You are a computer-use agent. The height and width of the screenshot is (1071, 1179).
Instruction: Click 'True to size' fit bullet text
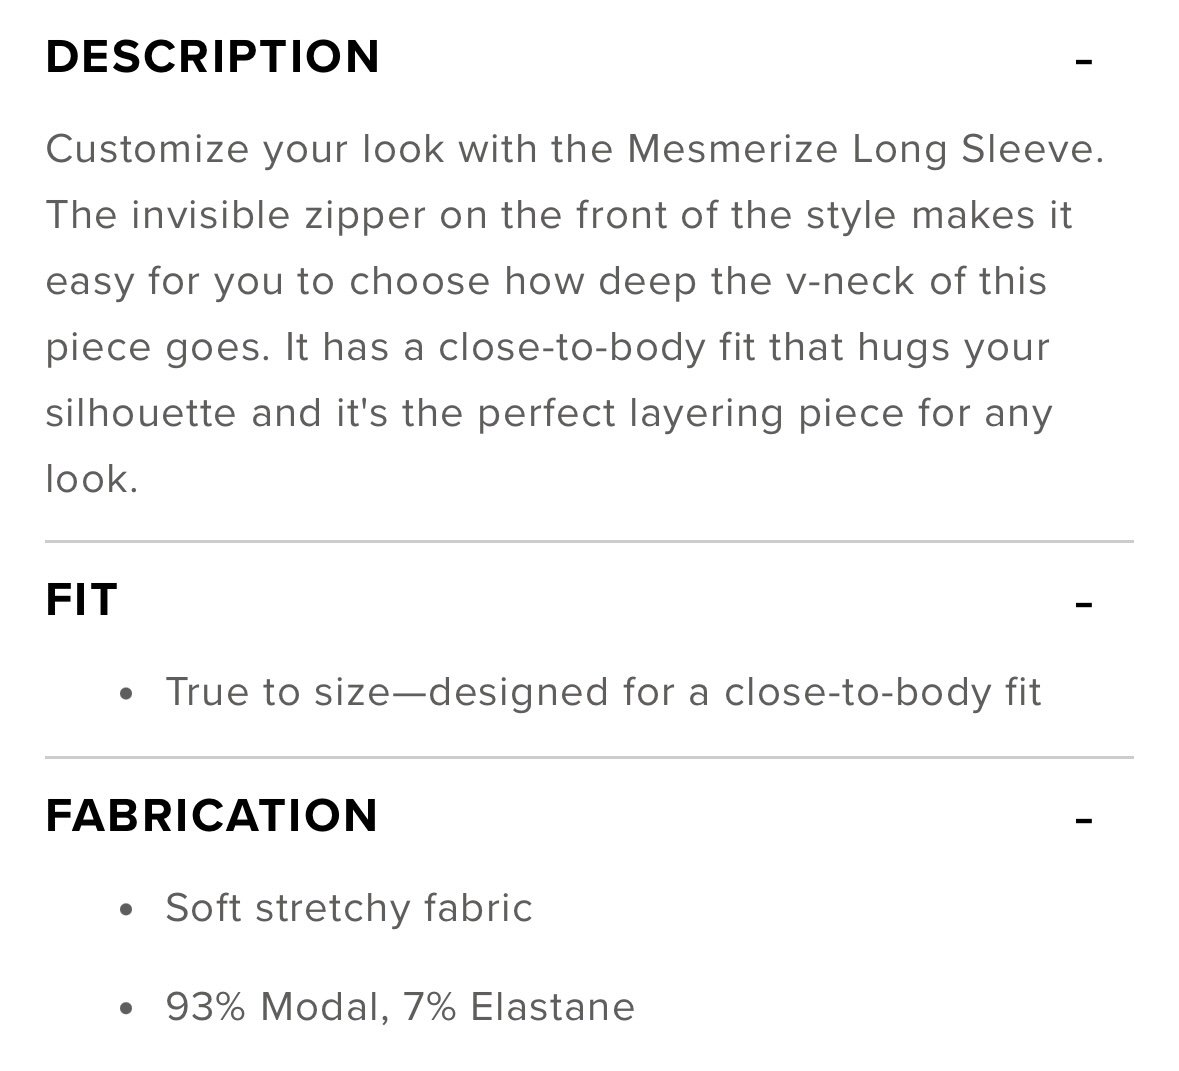[x=277, y=691]
